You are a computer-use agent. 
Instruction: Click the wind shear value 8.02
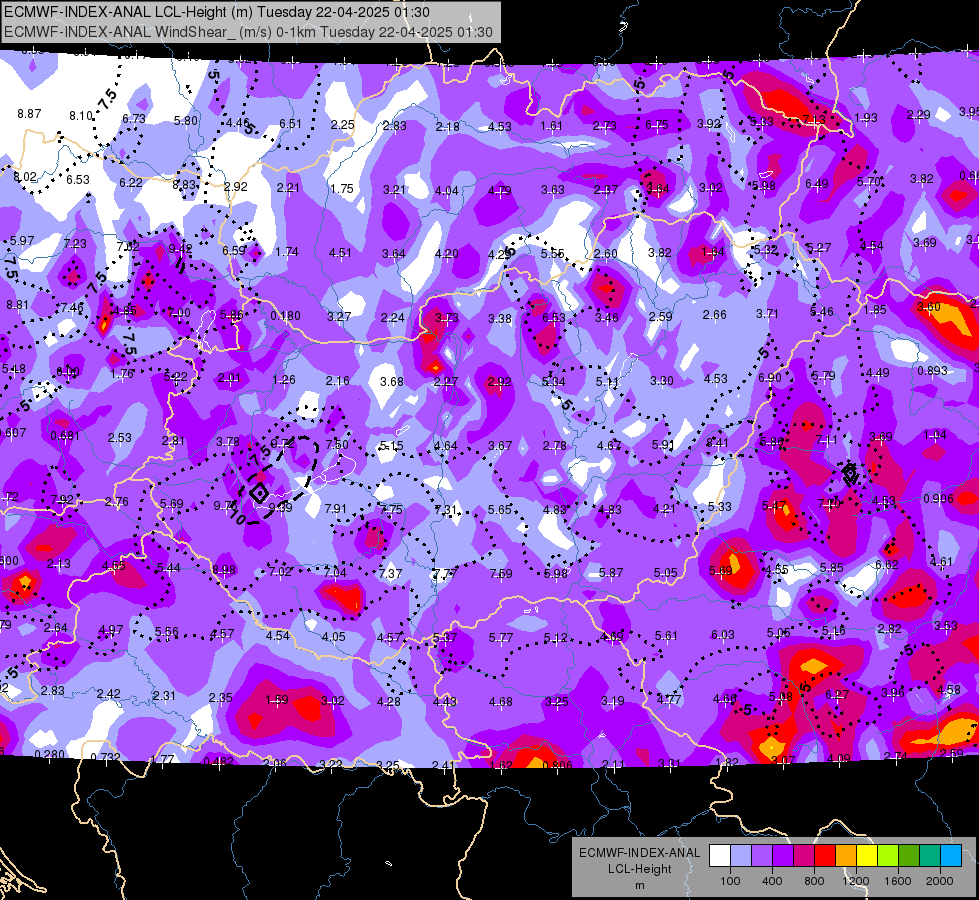pyautogui.click(x=25, y=177)
